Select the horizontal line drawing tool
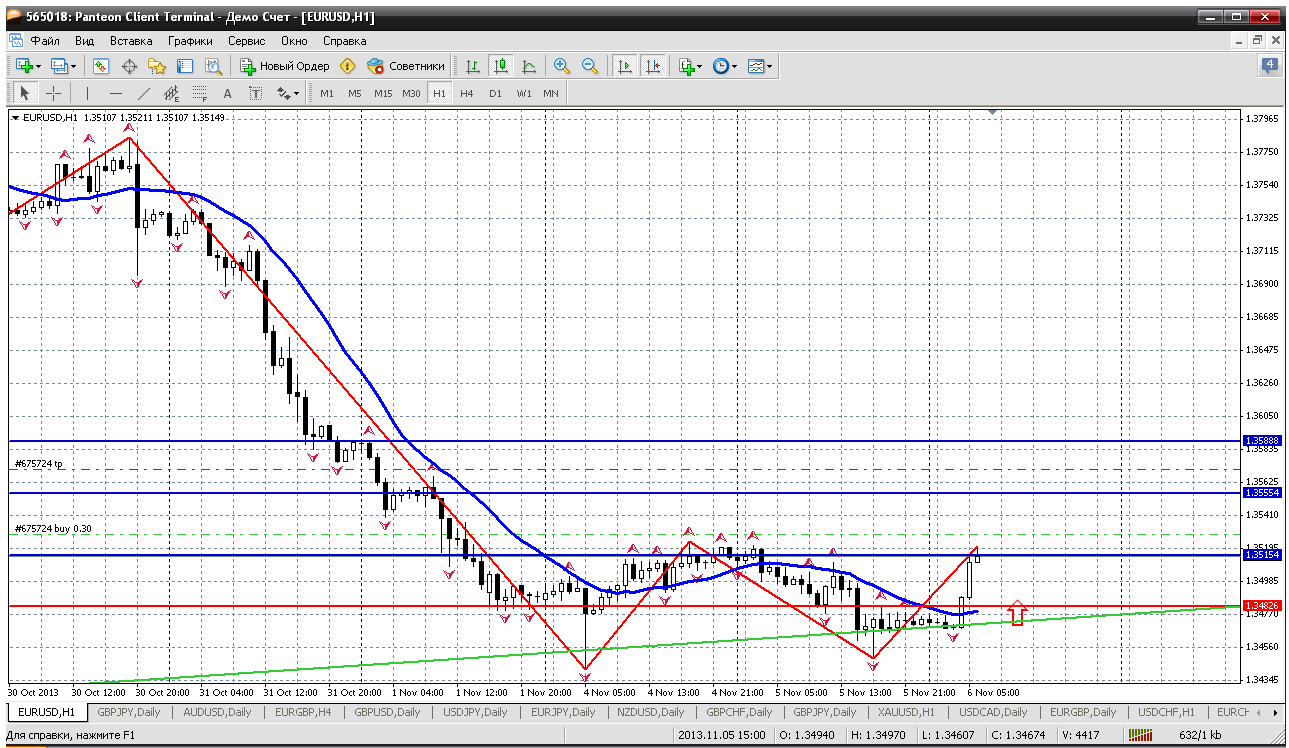This screenshot has height=748, width=1289. 116,93
